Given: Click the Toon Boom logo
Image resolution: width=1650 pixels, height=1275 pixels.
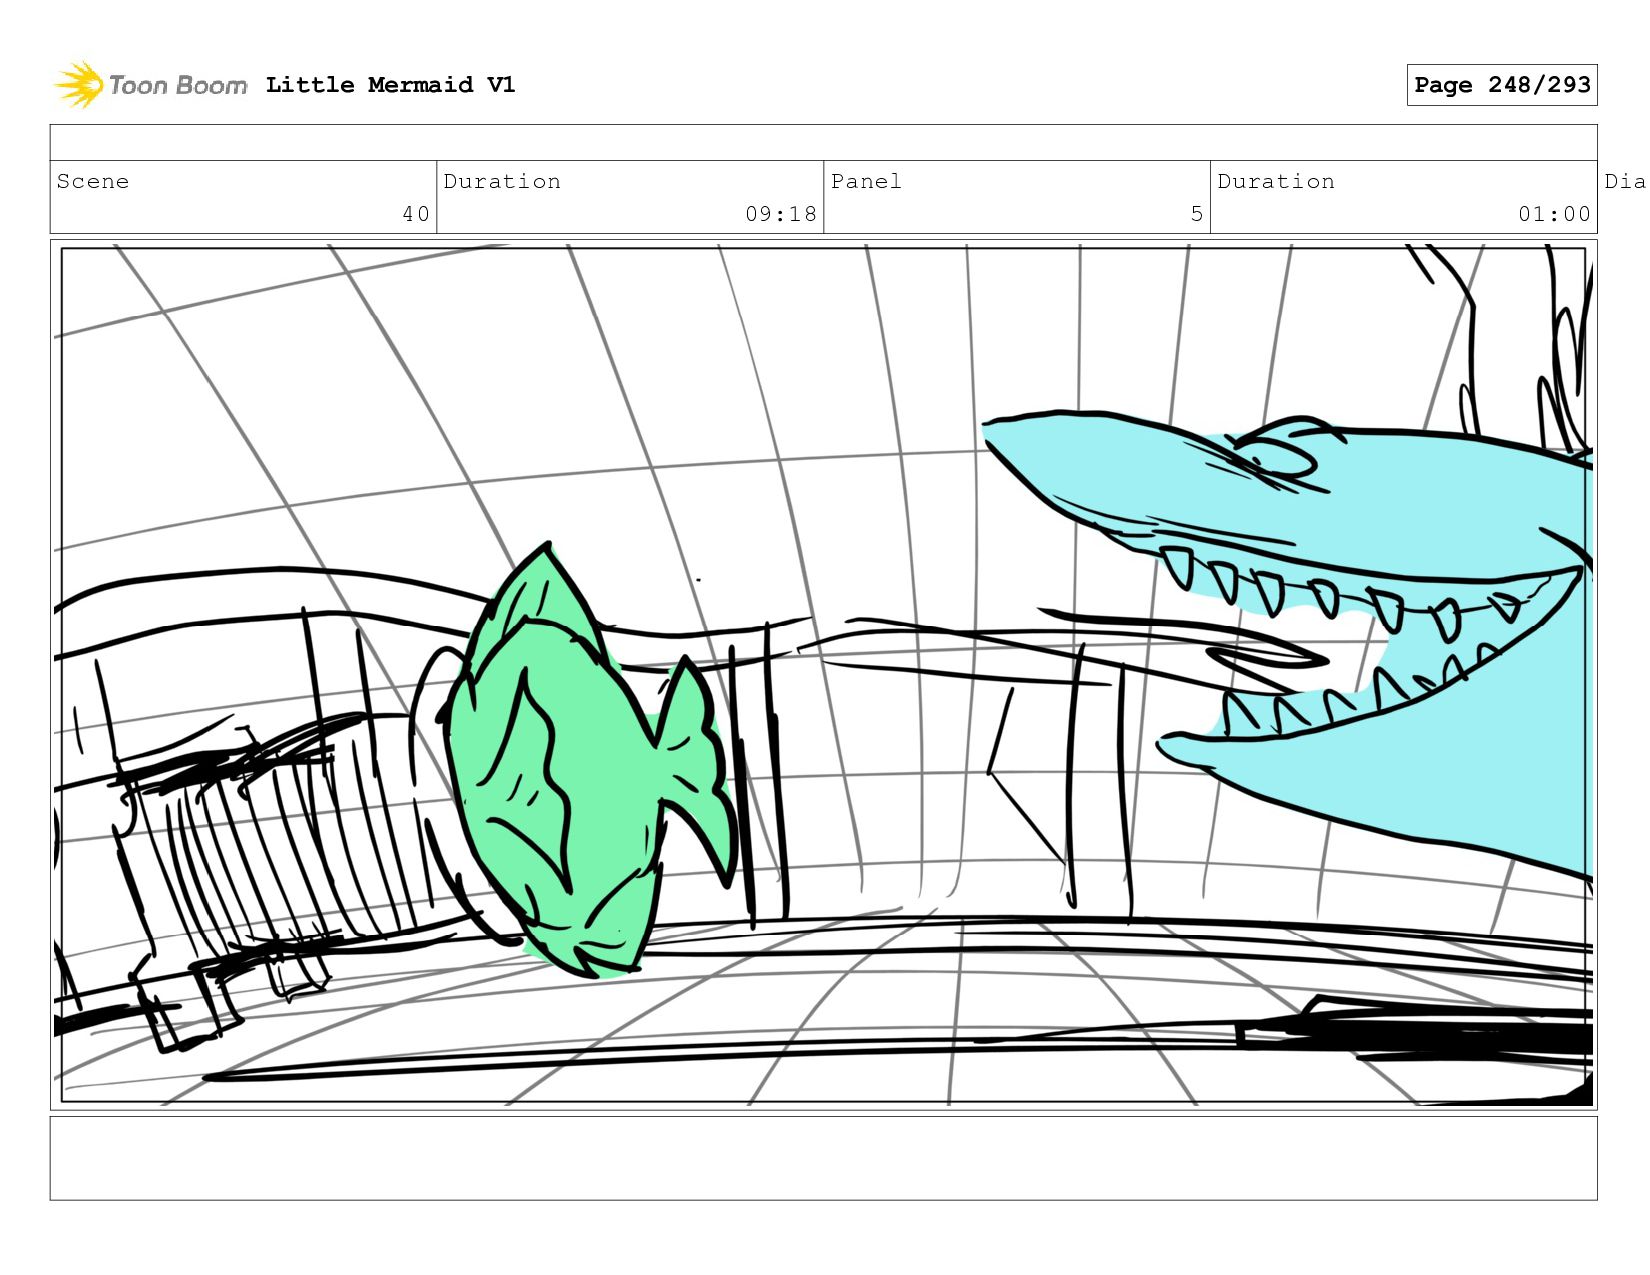Looking at the screenshot, I should 150,85.
